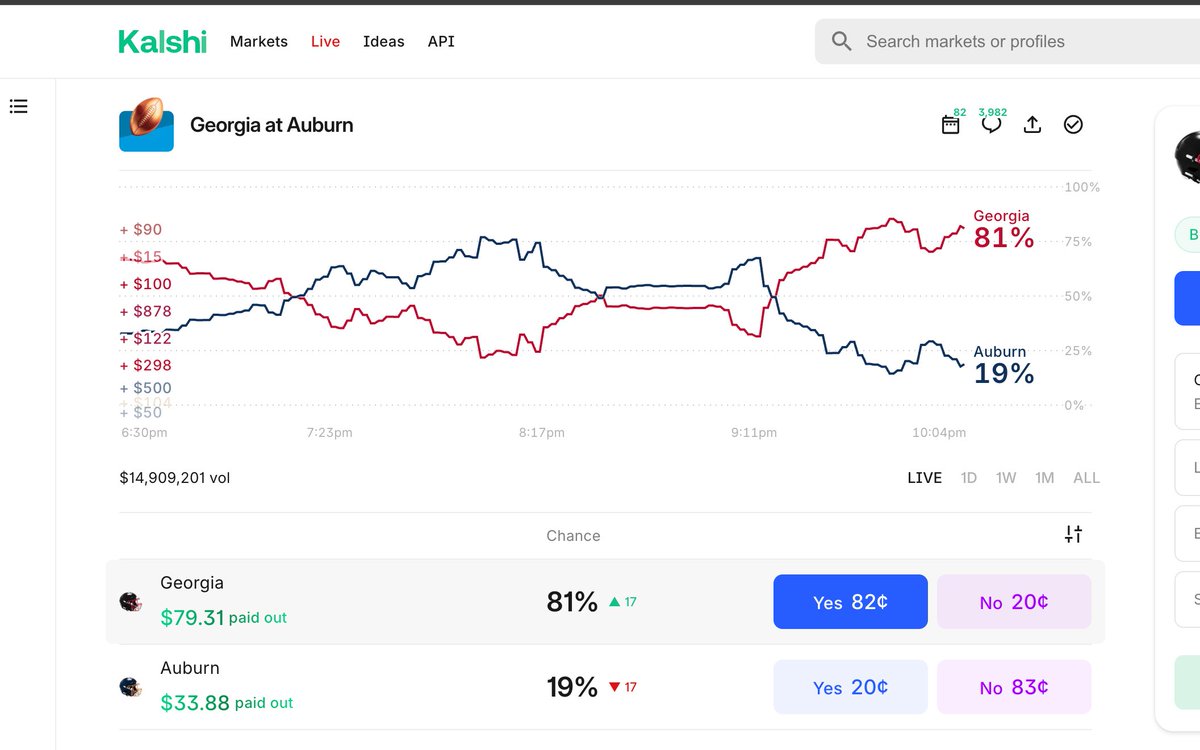This screenshot has height=750, width=1200.
Task: Switch to the Live tab
Action: [324, 41]
